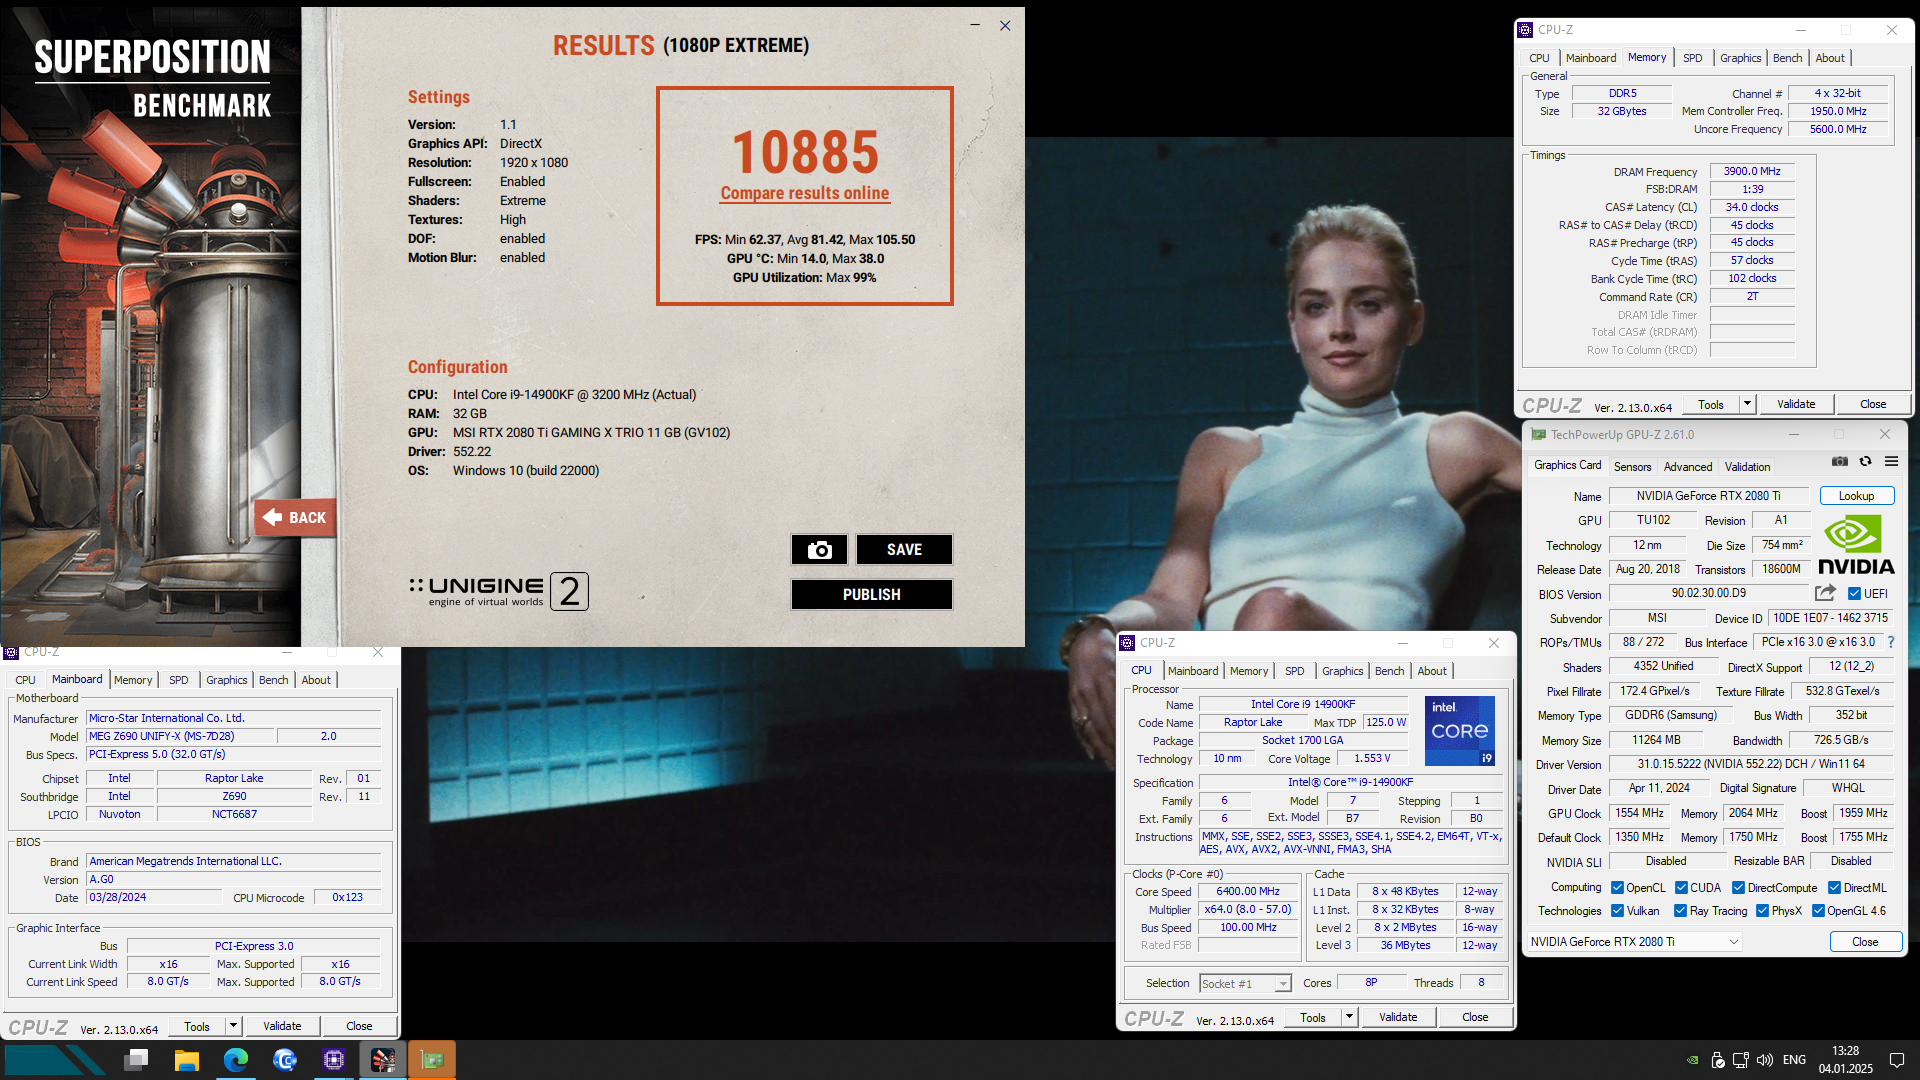1920x1080 pixels.
Task: Click the GPU-Z title bar app icon
Action: tap(1538, 434)
